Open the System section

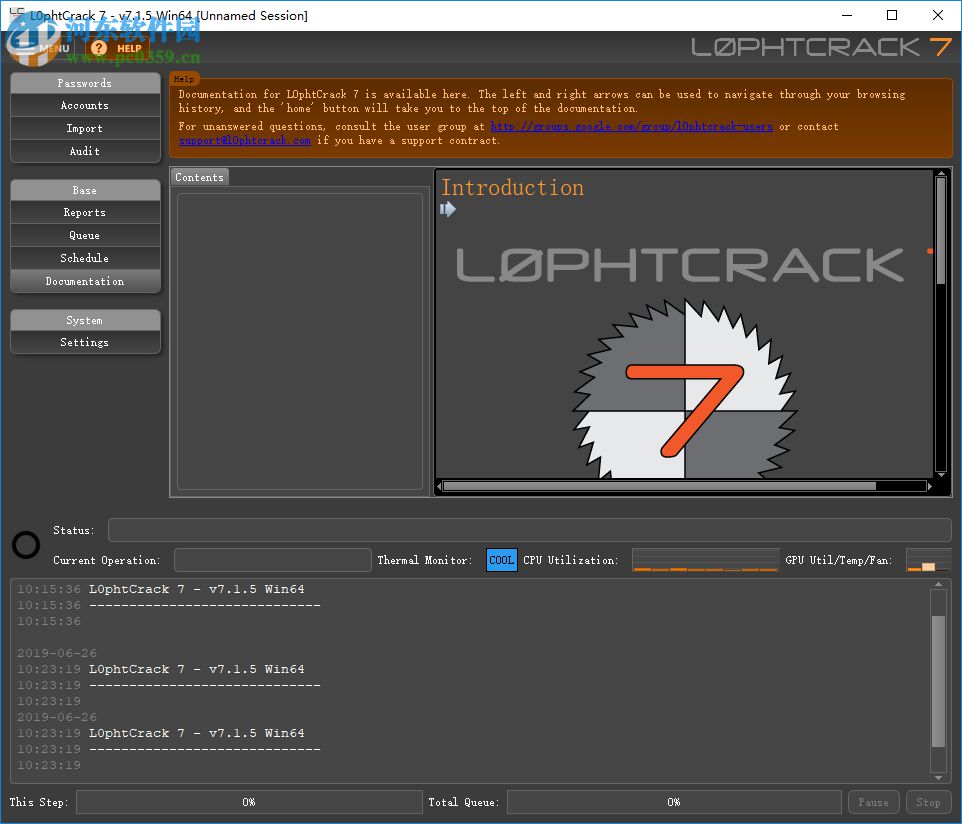click(85, 320)
